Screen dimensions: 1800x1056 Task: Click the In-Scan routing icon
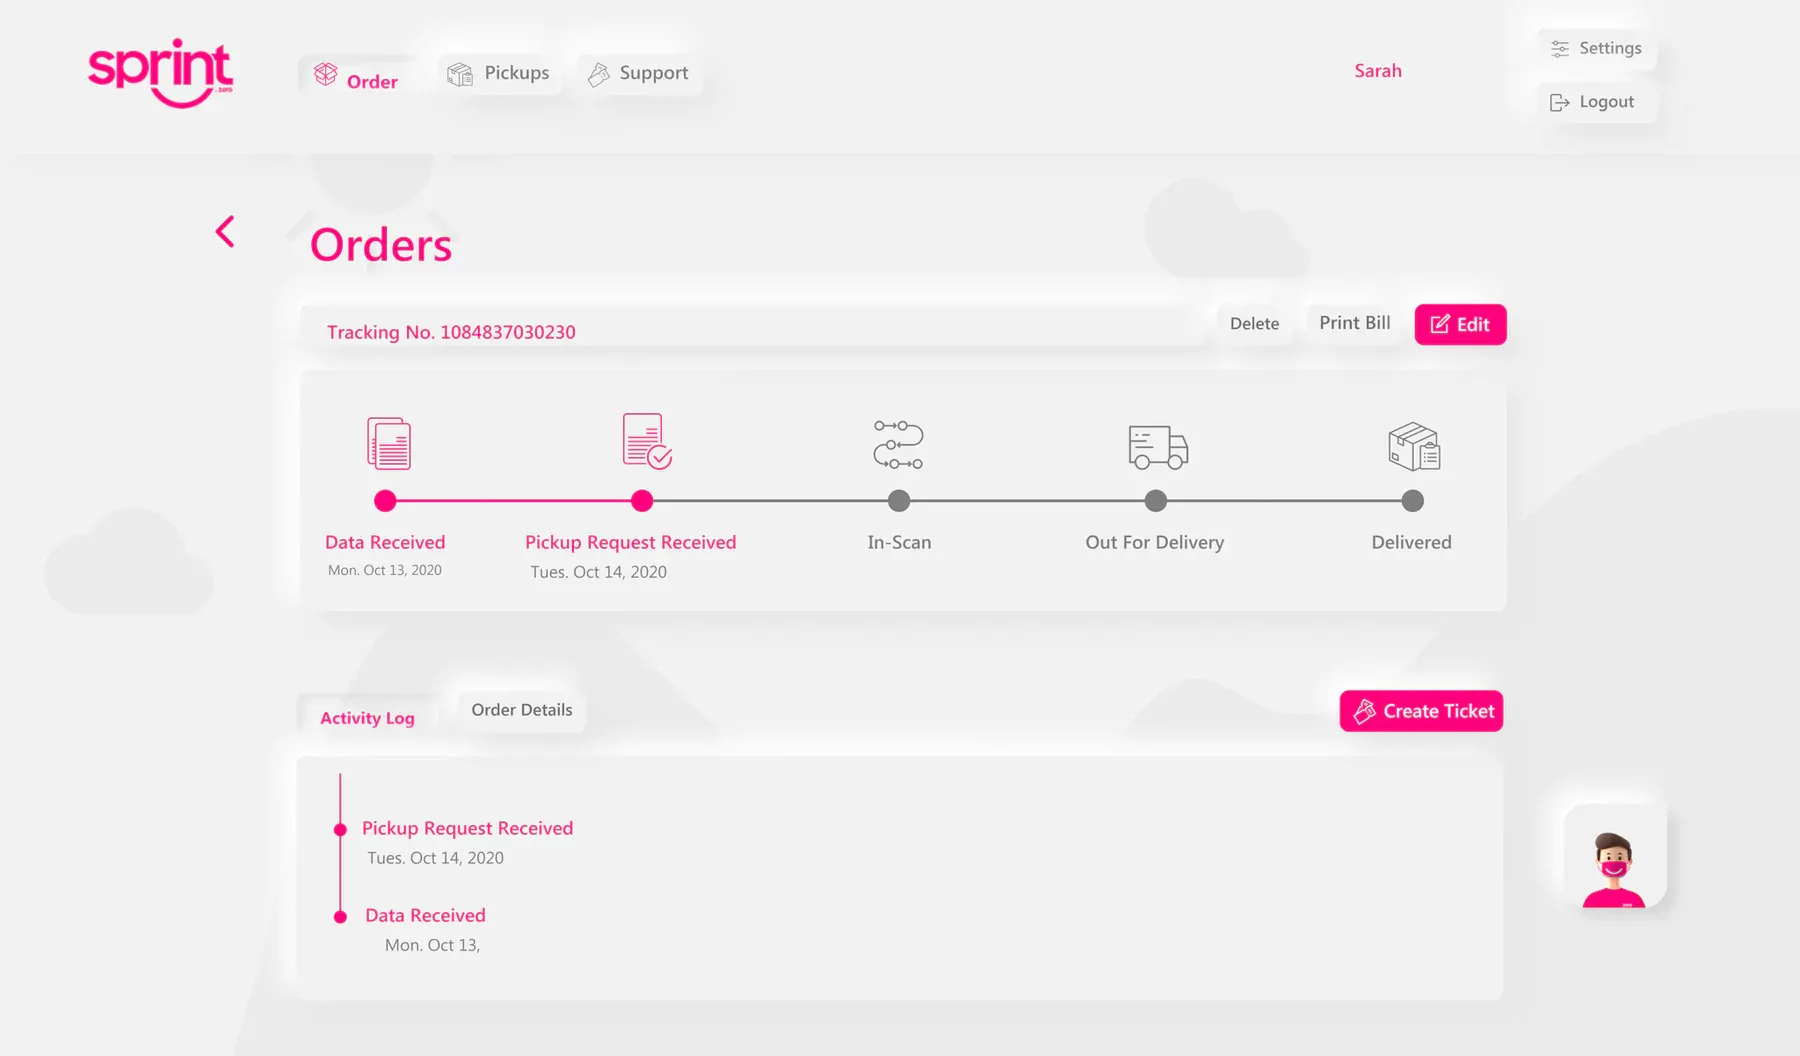898,444
